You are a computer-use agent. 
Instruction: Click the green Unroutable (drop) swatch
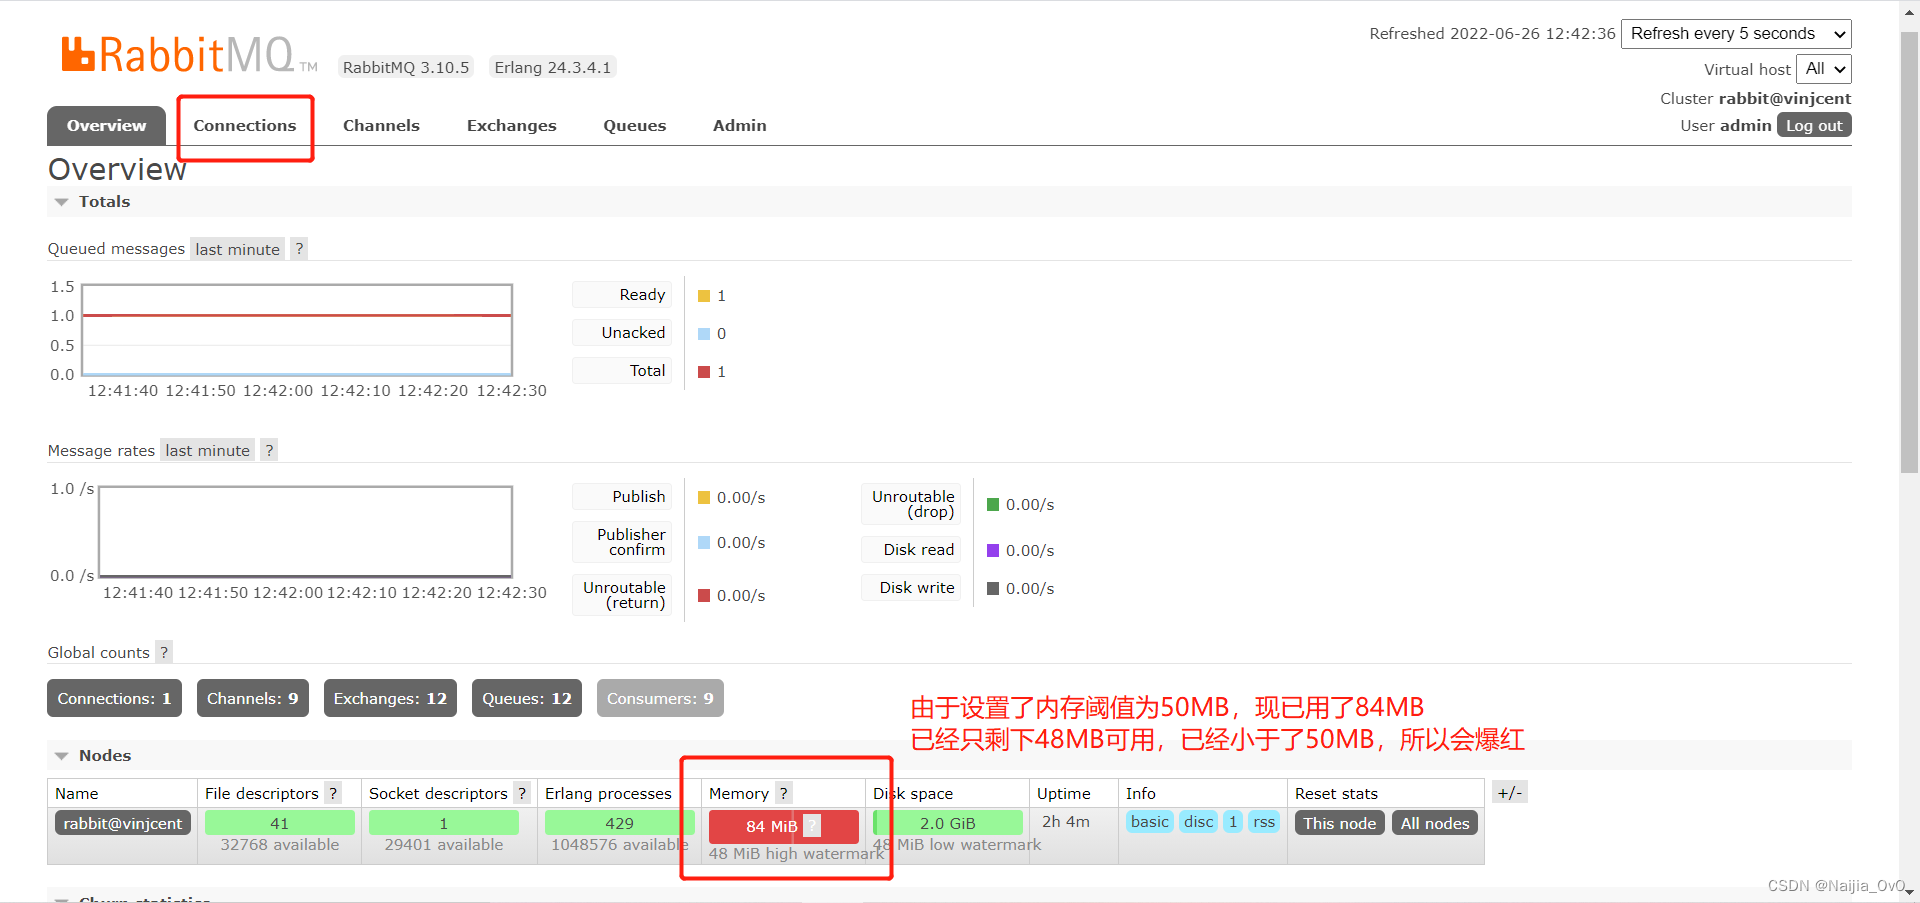click(993, 505)
